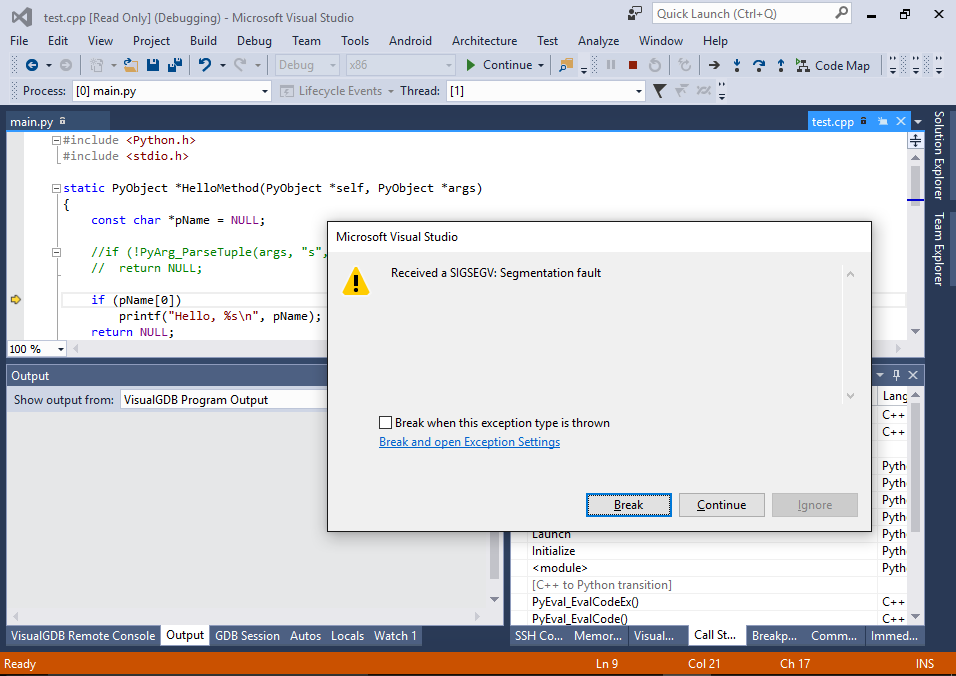Select the <module> row in Call Stack
Viewport: 956px width, 676px height.
(x=694, y=567)
